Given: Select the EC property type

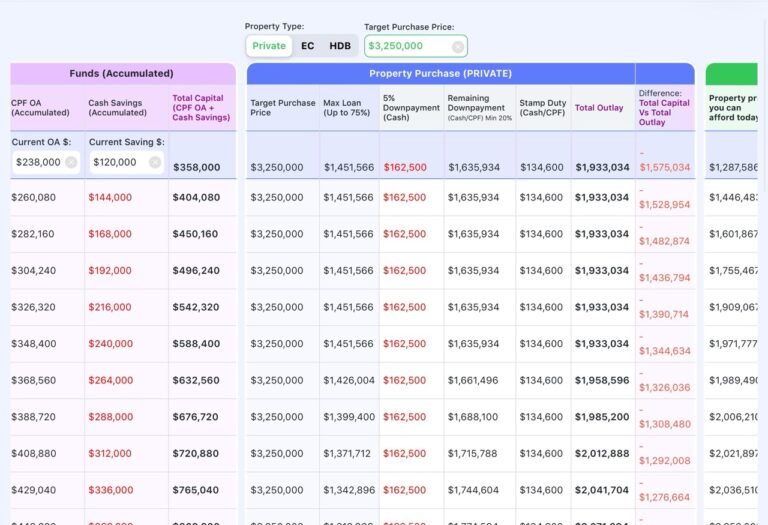Looking at the screenshot, I should click(308, 46).
